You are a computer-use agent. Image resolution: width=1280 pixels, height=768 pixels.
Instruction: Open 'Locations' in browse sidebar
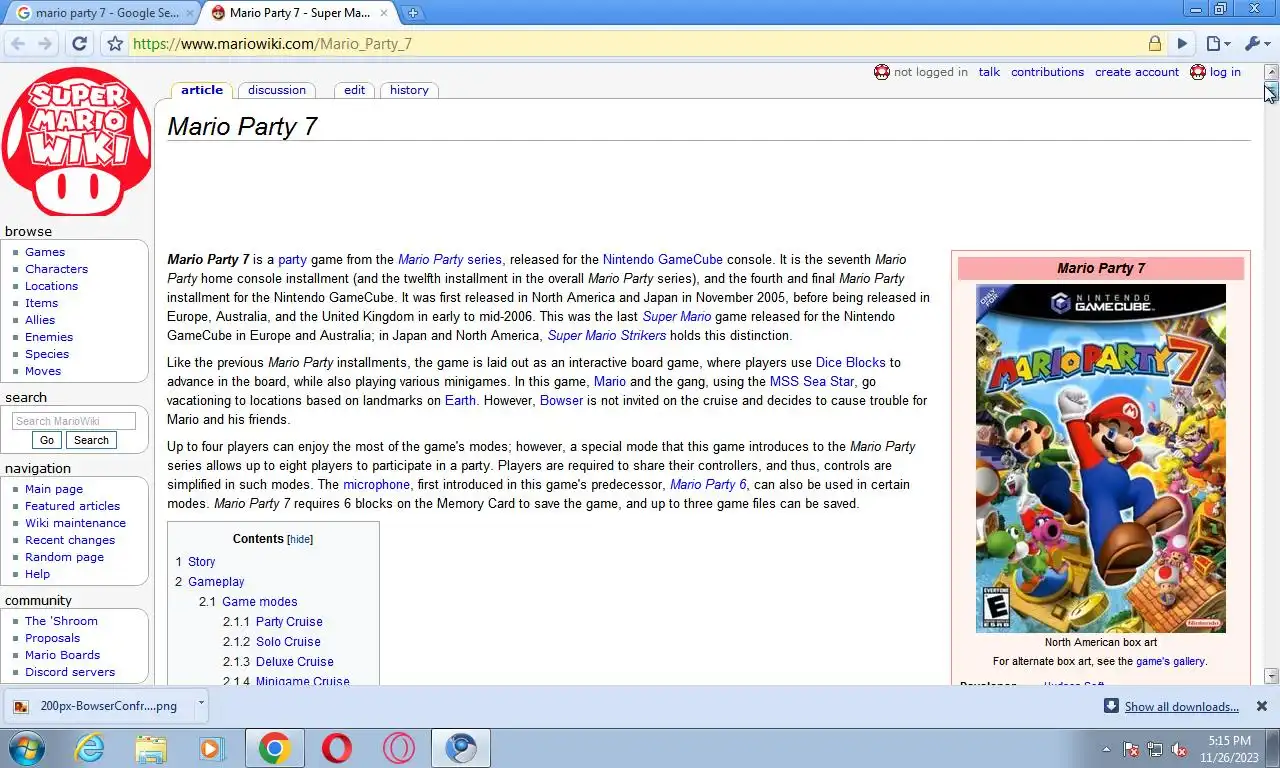(x=51, y=286)
